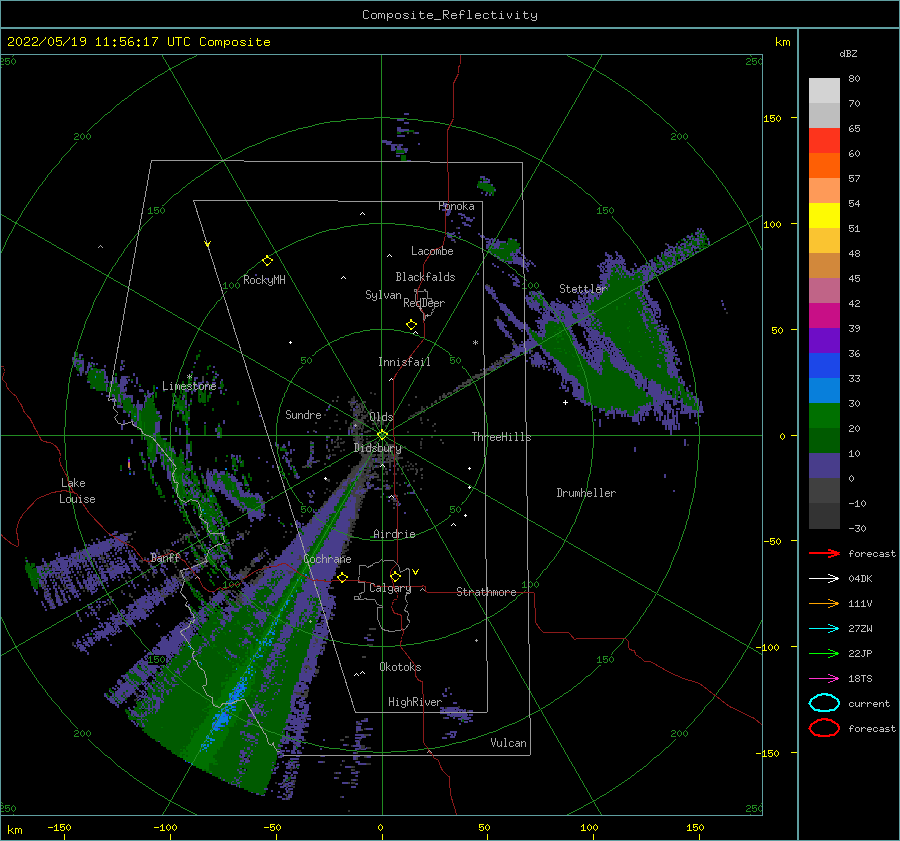Screen dimensions: 900x841
Task: Click the Ponoka town label
Action: tap(456, 206)
